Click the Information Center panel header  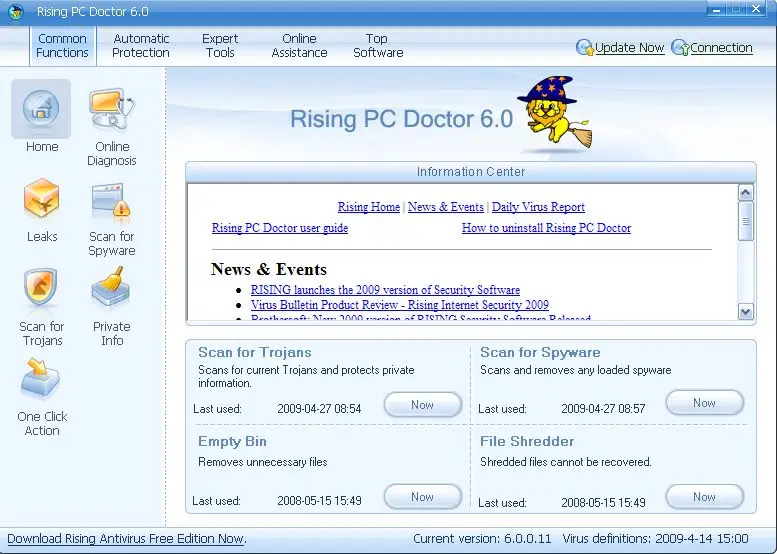point(471,172)
